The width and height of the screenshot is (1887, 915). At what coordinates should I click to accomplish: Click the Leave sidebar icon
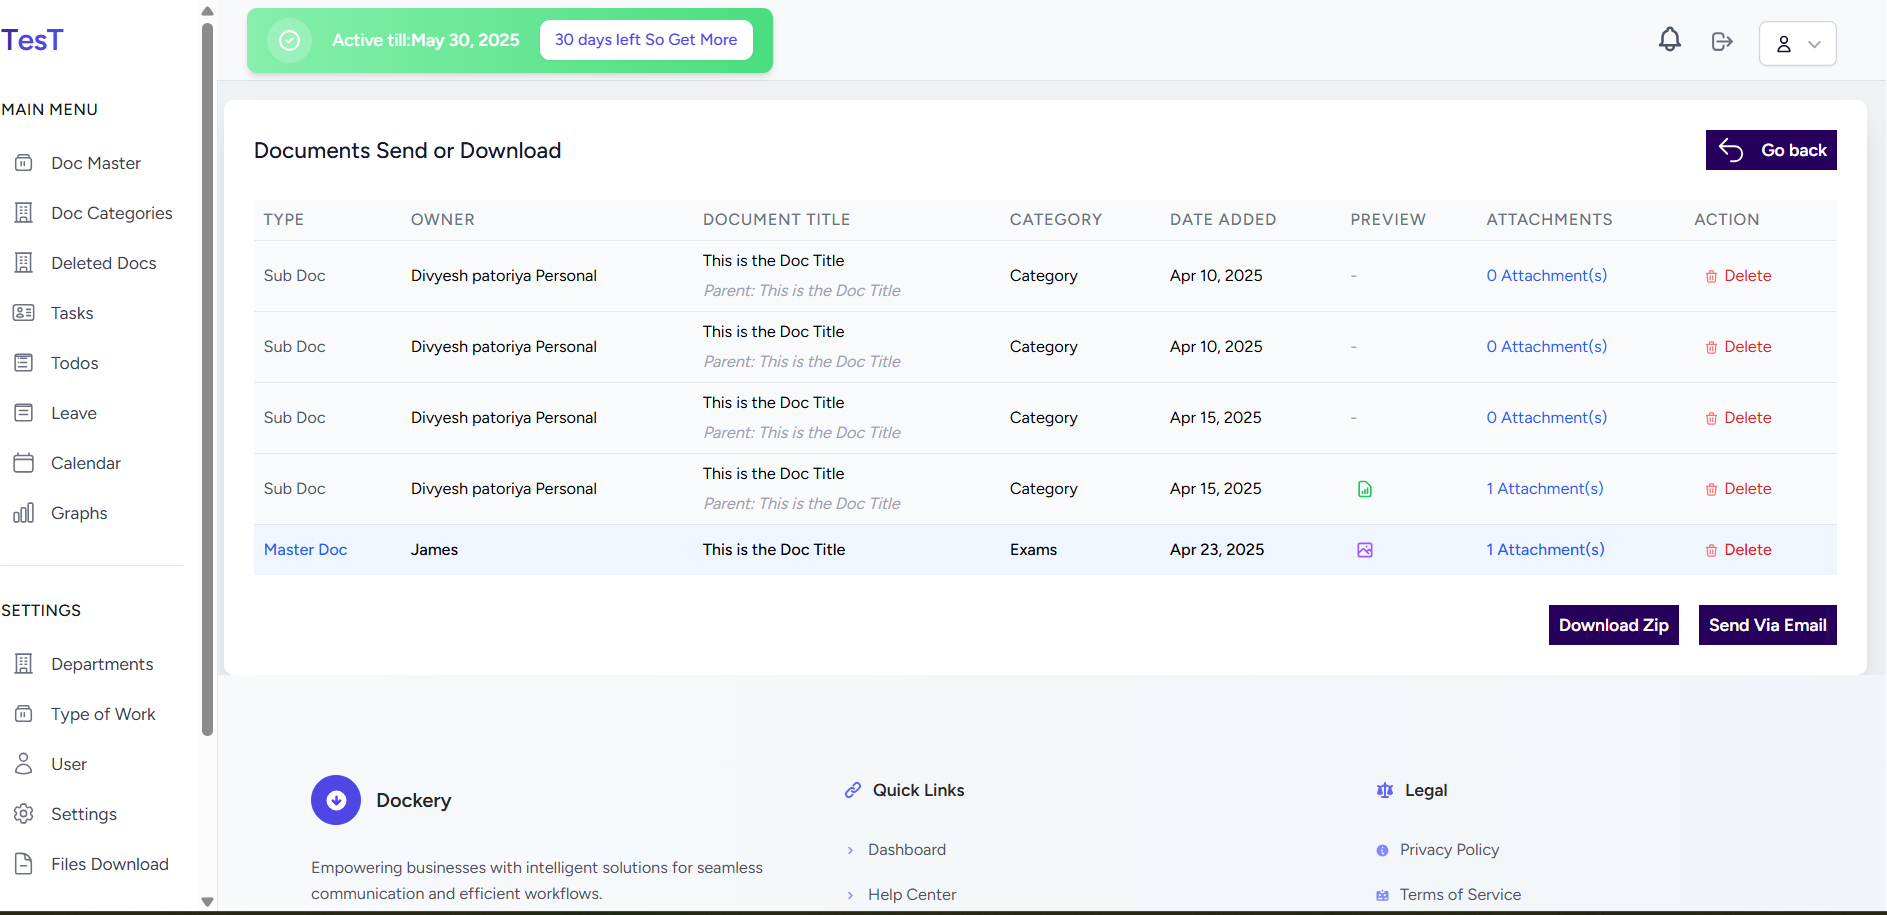[24, 412]
